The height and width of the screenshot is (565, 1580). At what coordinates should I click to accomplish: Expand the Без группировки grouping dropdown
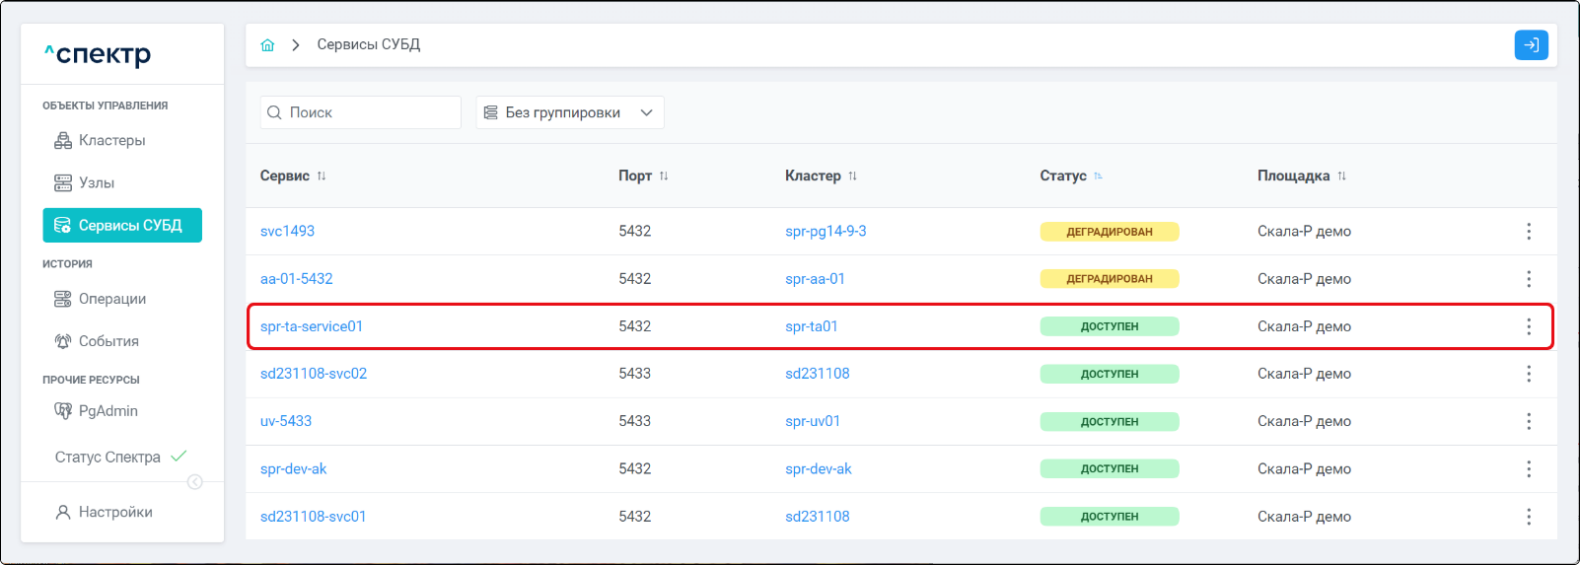[569, 113]
